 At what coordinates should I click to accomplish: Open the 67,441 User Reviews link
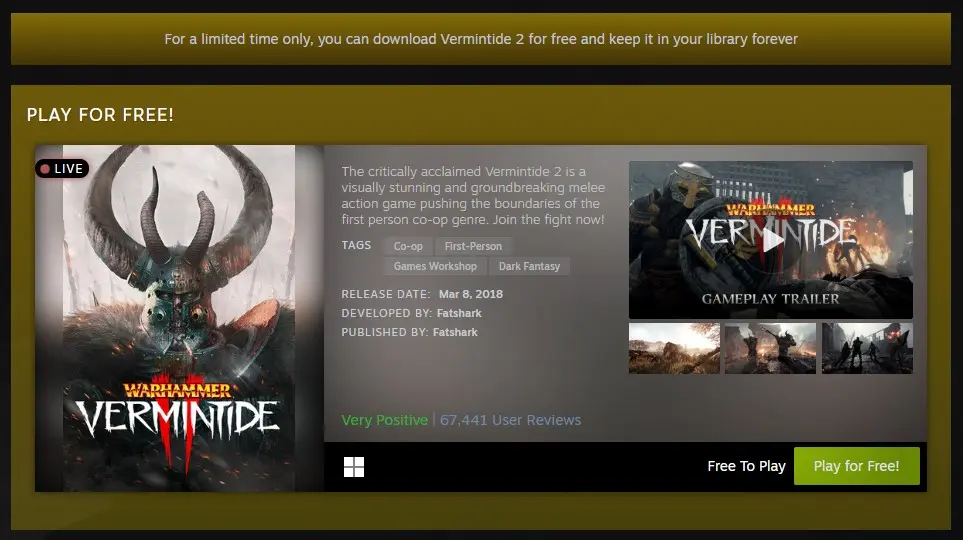pyautogui.click(x=510, y=420)
